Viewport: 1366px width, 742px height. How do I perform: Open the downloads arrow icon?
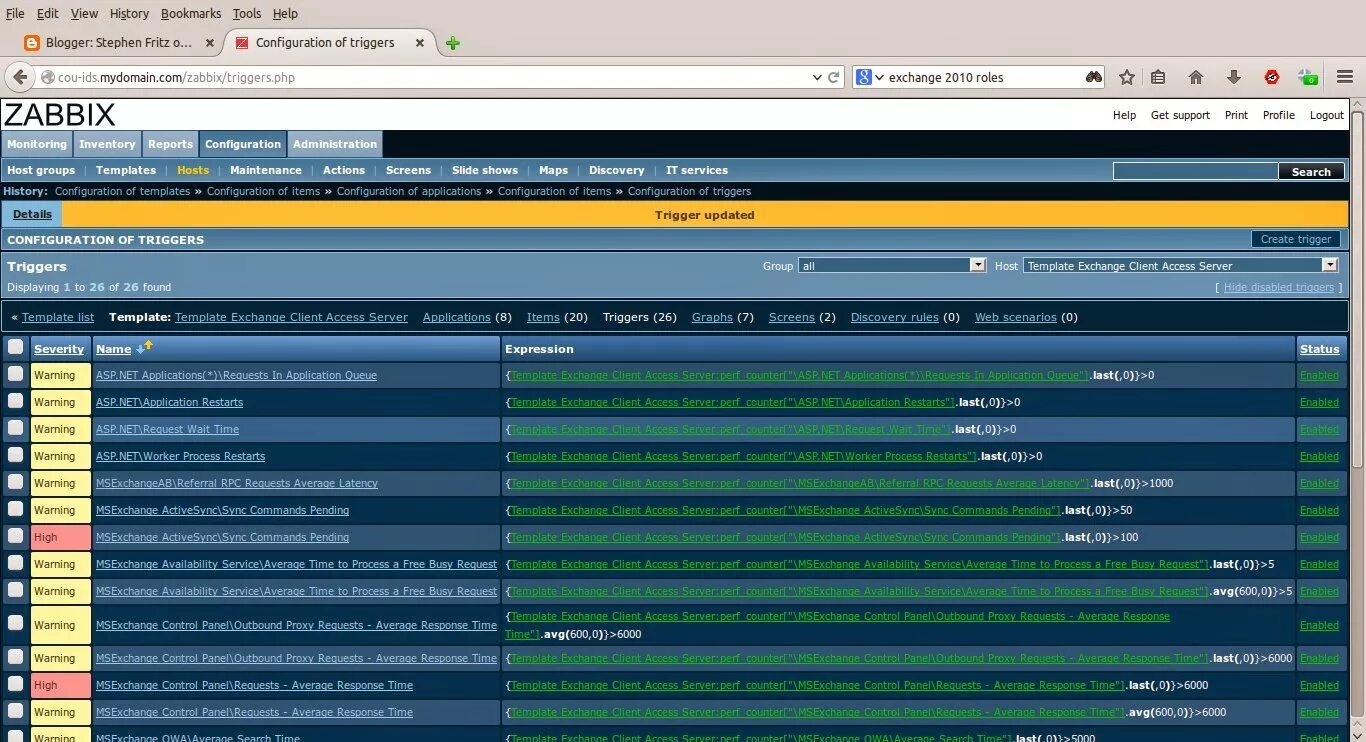click(1233, 77)
